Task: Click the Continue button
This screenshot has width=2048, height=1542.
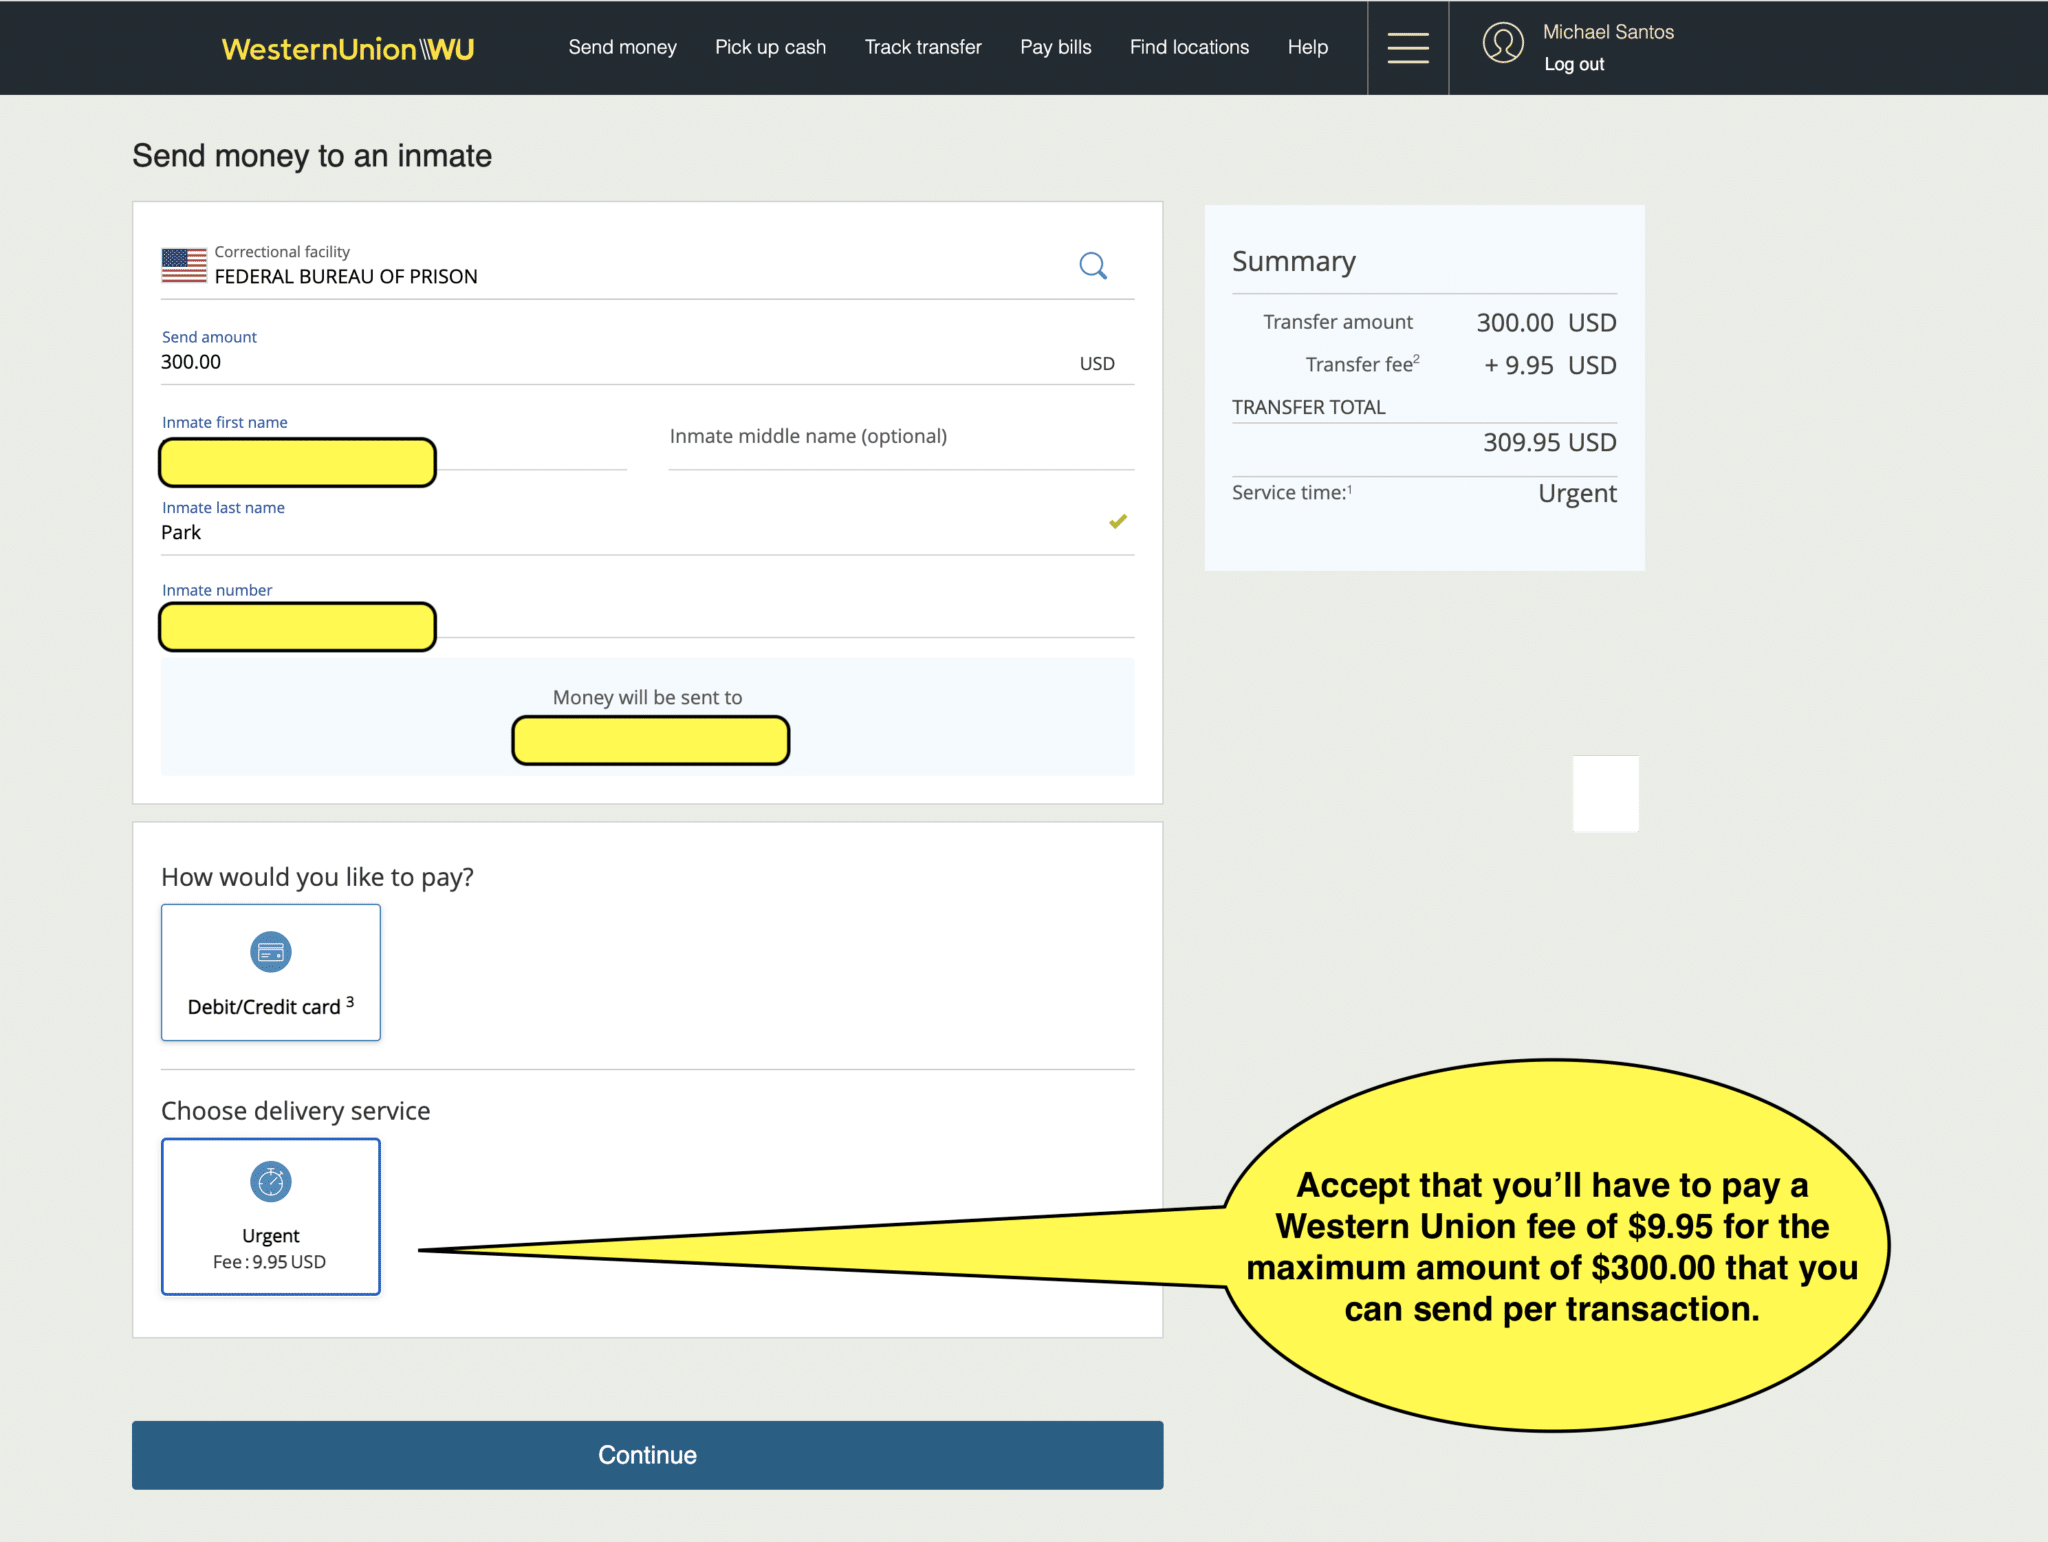Action: pos(647,1455)
